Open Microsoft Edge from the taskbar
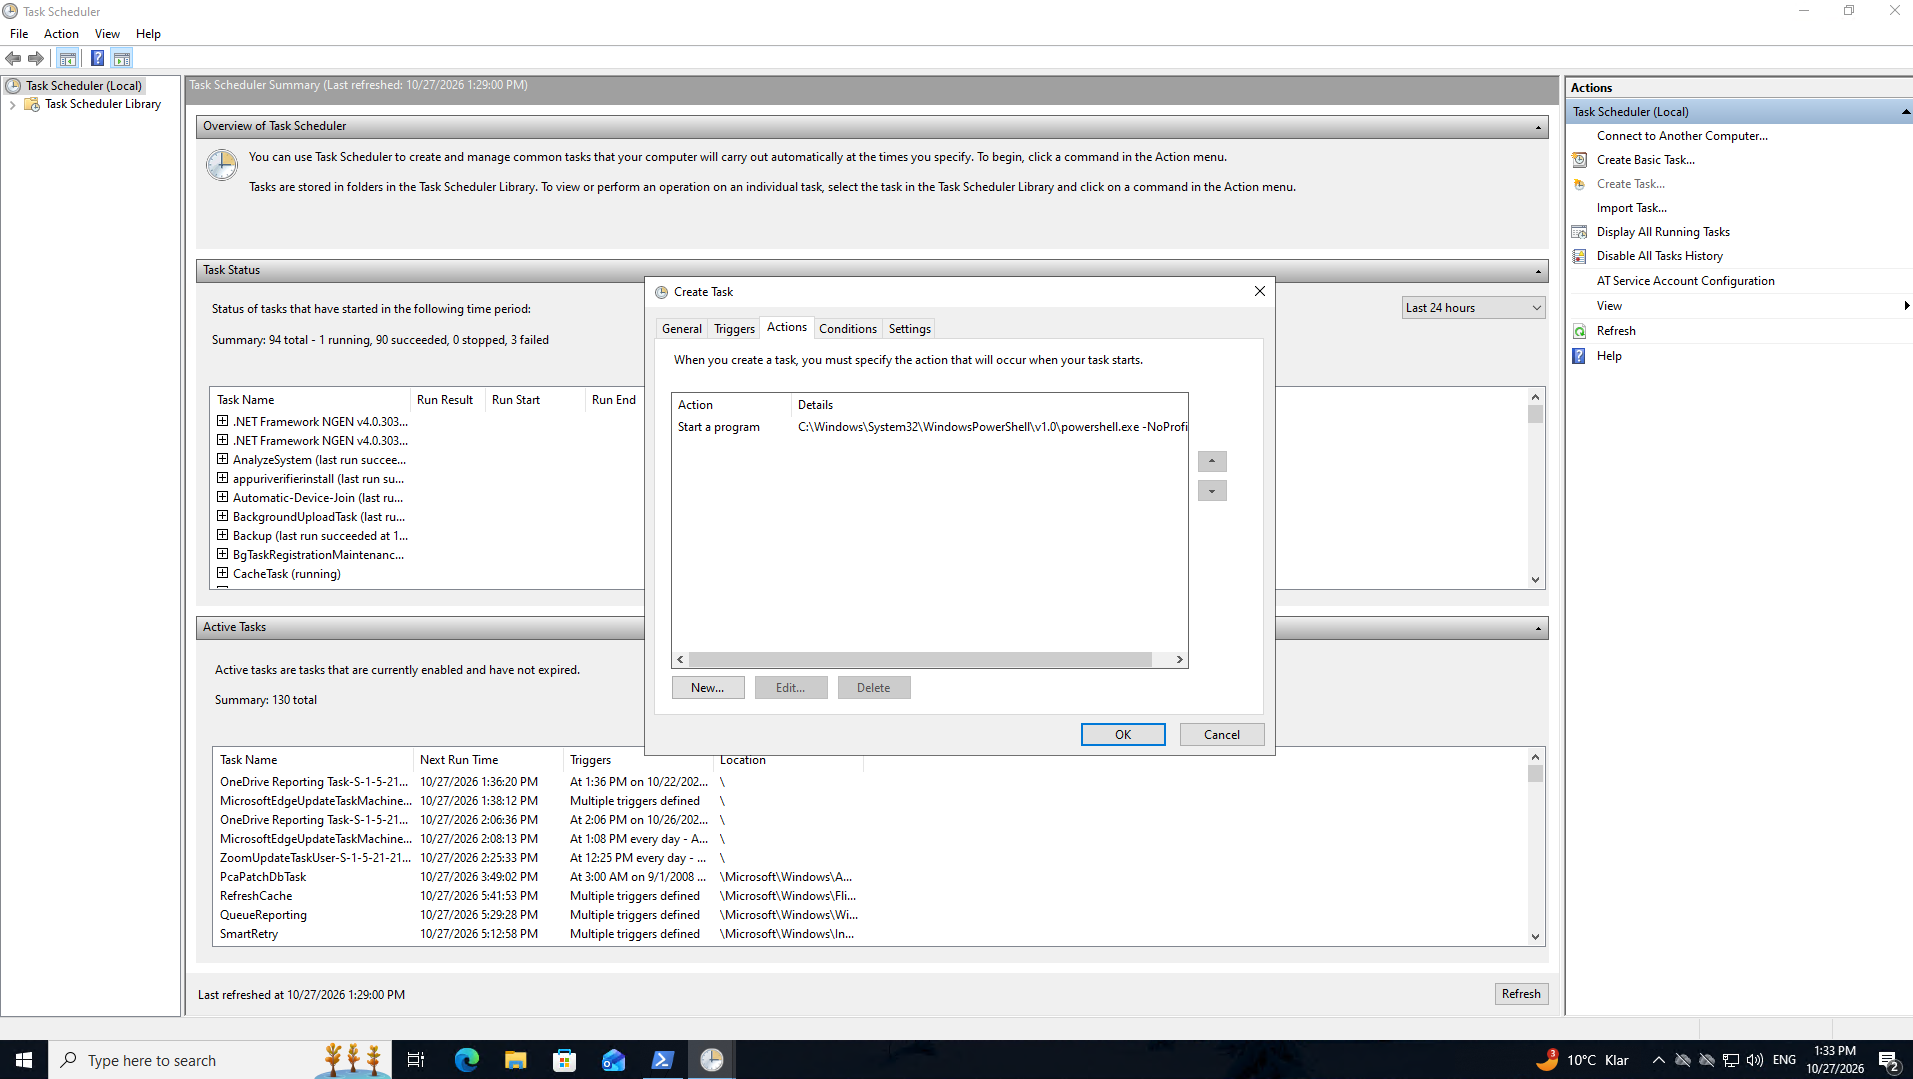 click(467, 1060)
